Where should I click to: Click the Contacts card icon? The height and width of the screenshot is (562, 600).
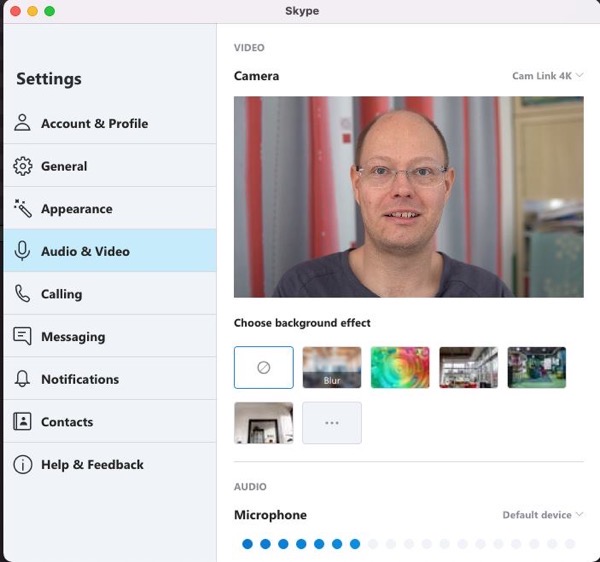click(22, 421)
